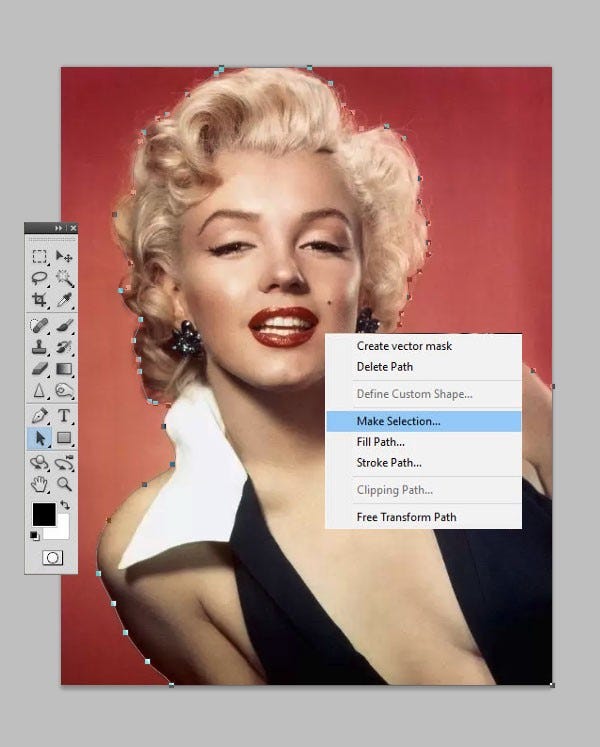
Task: Select the 3D Camera Orbit tool
Action: point(64,463)
